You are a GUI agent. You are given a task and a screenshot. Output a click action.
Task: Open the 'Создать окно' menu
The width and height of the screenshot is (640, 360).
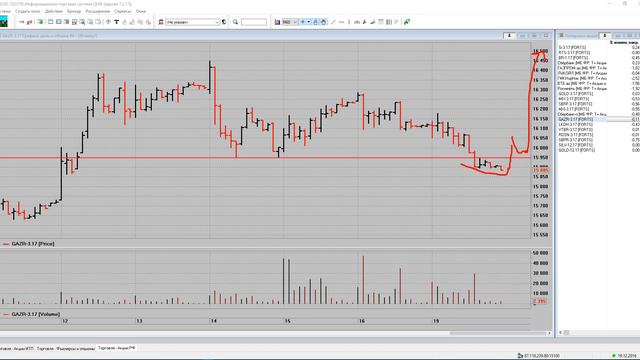pos(28,11)
